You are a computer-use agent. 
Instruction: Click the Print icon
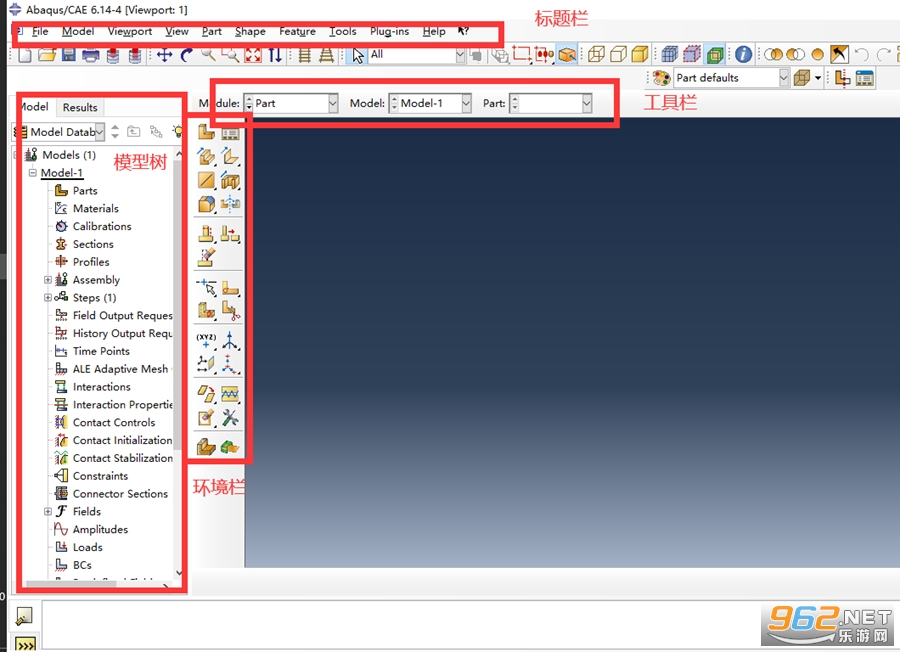91,55
